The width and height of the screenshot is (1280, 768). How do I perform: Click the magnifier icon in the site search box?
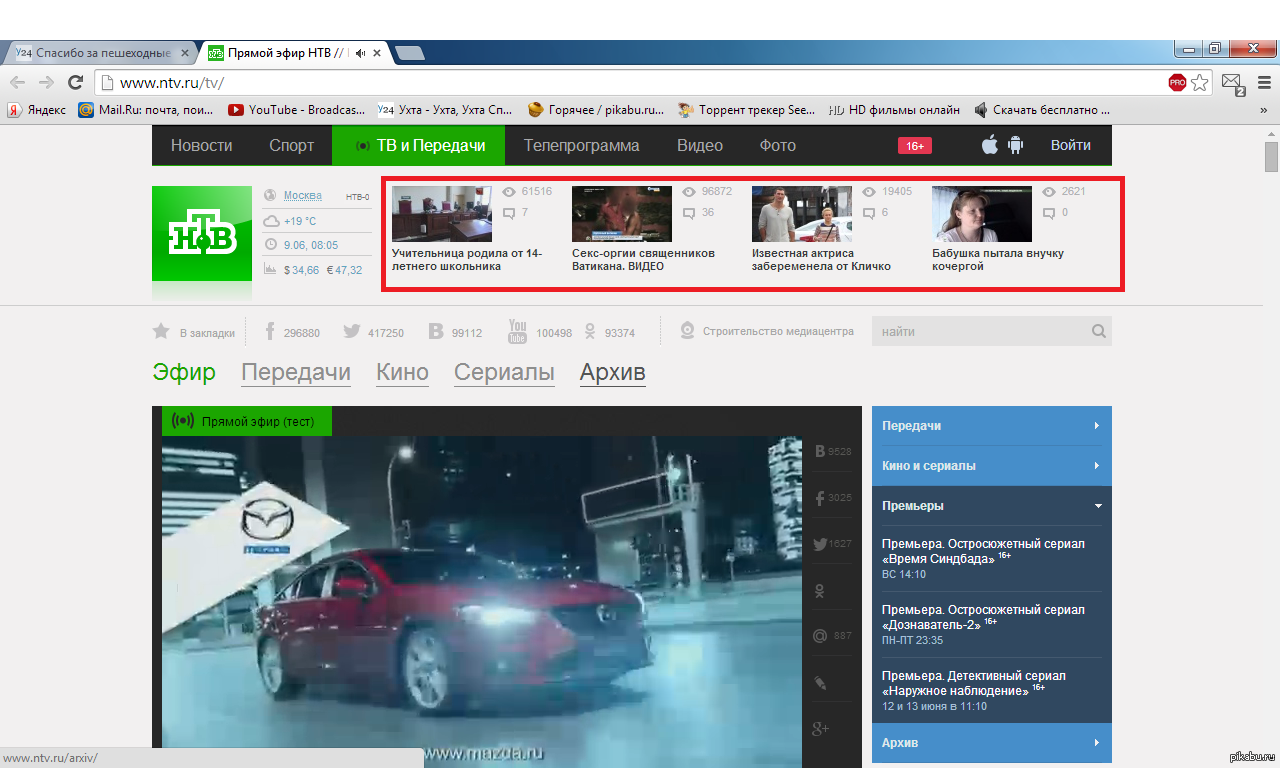coord(1098,332)
